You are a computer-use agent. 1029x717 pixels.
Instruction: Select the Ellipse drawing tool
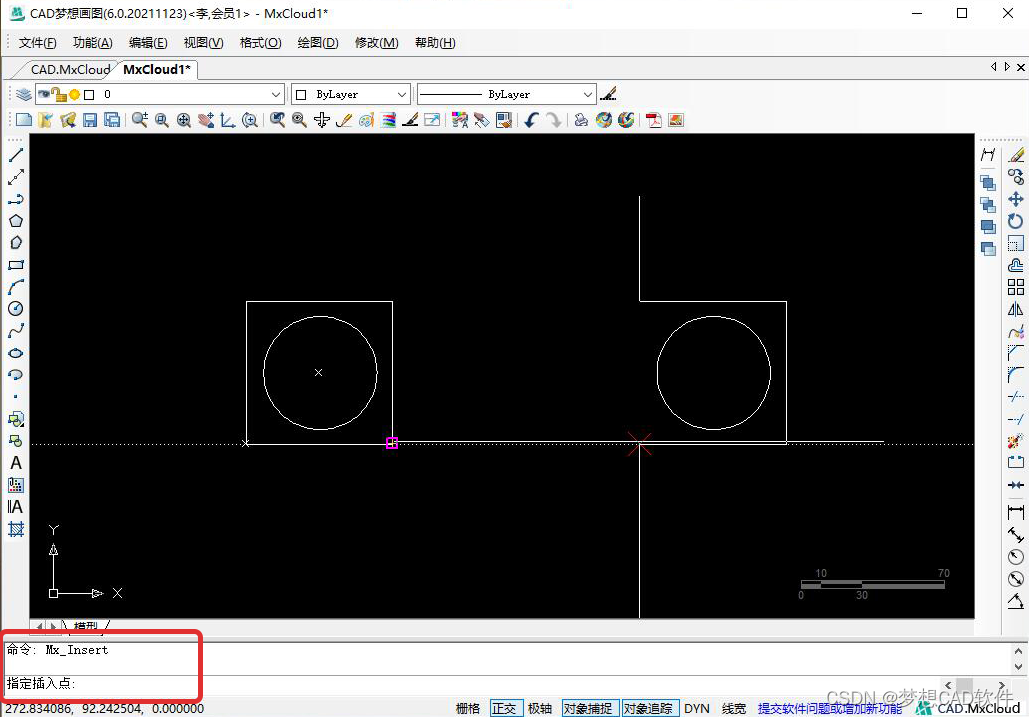click(16, 353)
